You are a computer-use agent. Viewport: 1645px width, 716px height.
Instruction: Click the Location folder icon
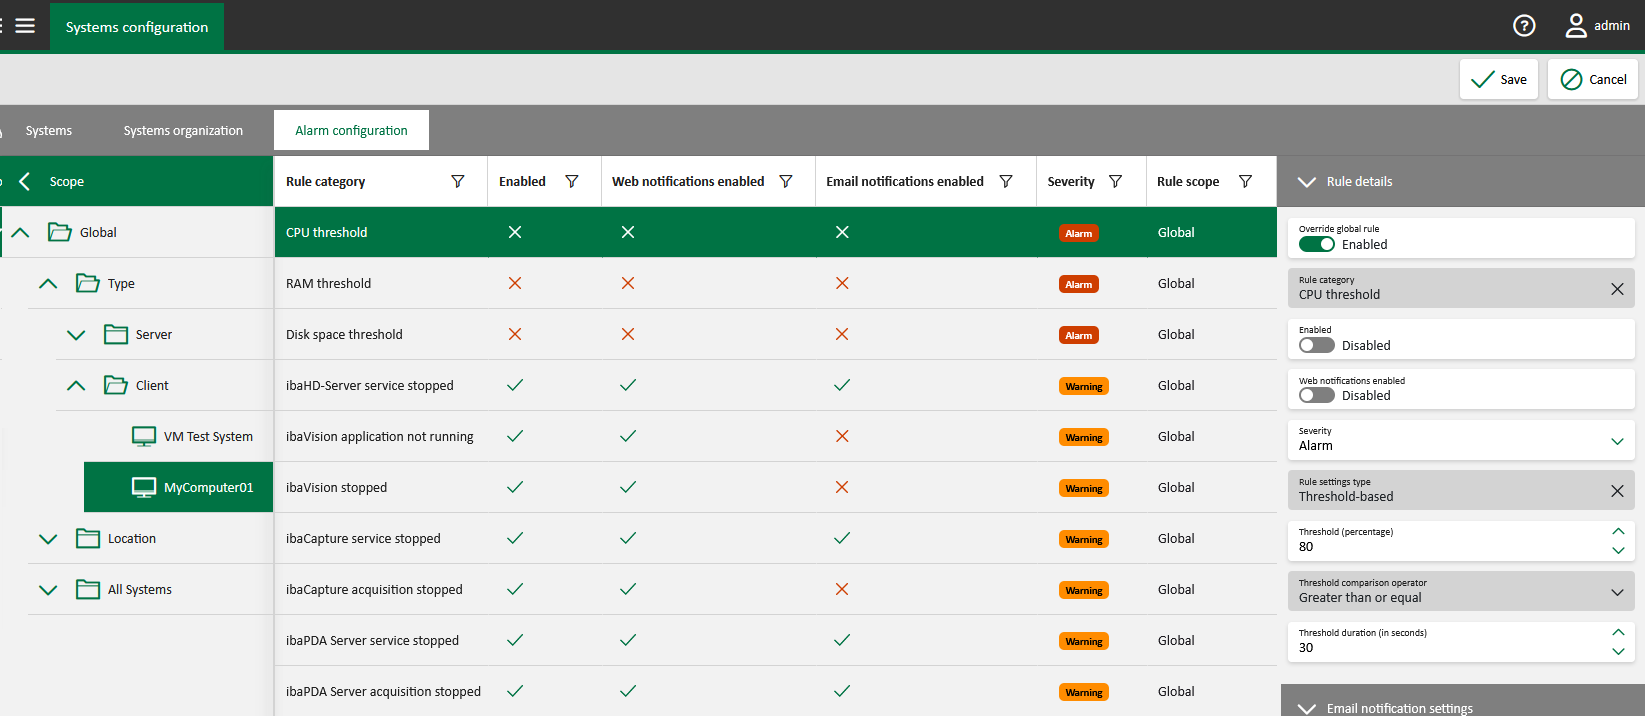tap(88, 538)
